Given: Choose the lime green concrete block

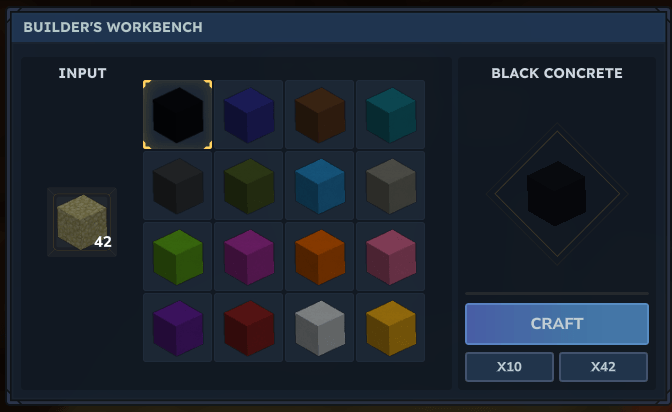Looking at the screenshot, I should tap(177, 256).
